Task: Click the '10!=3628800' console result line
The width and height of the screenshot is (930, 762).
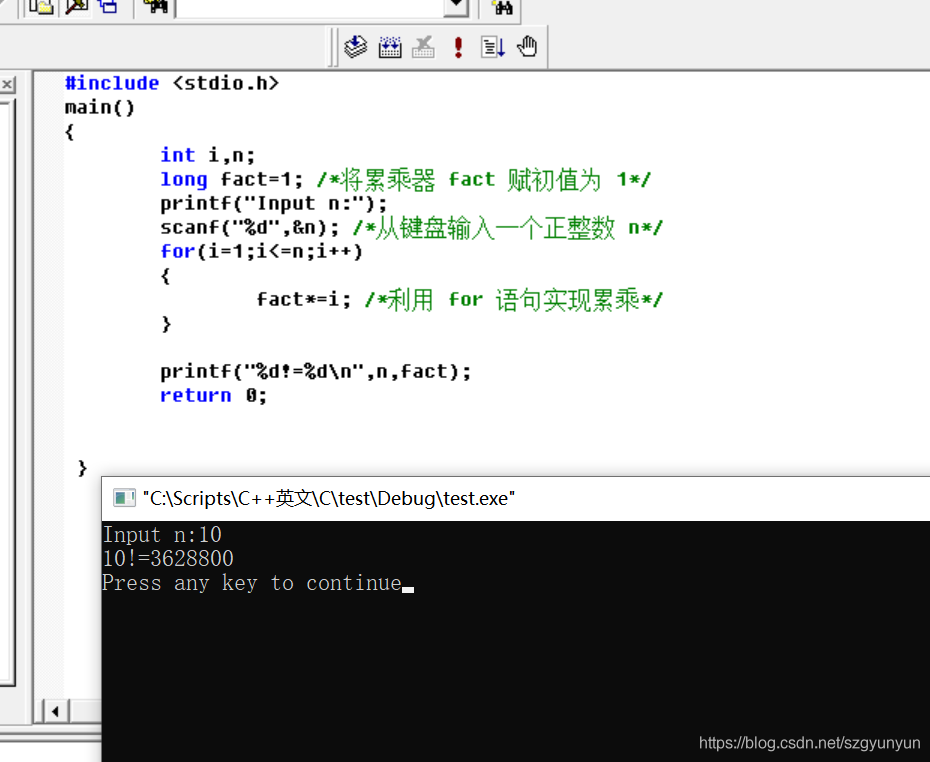Action: point(168,559)
